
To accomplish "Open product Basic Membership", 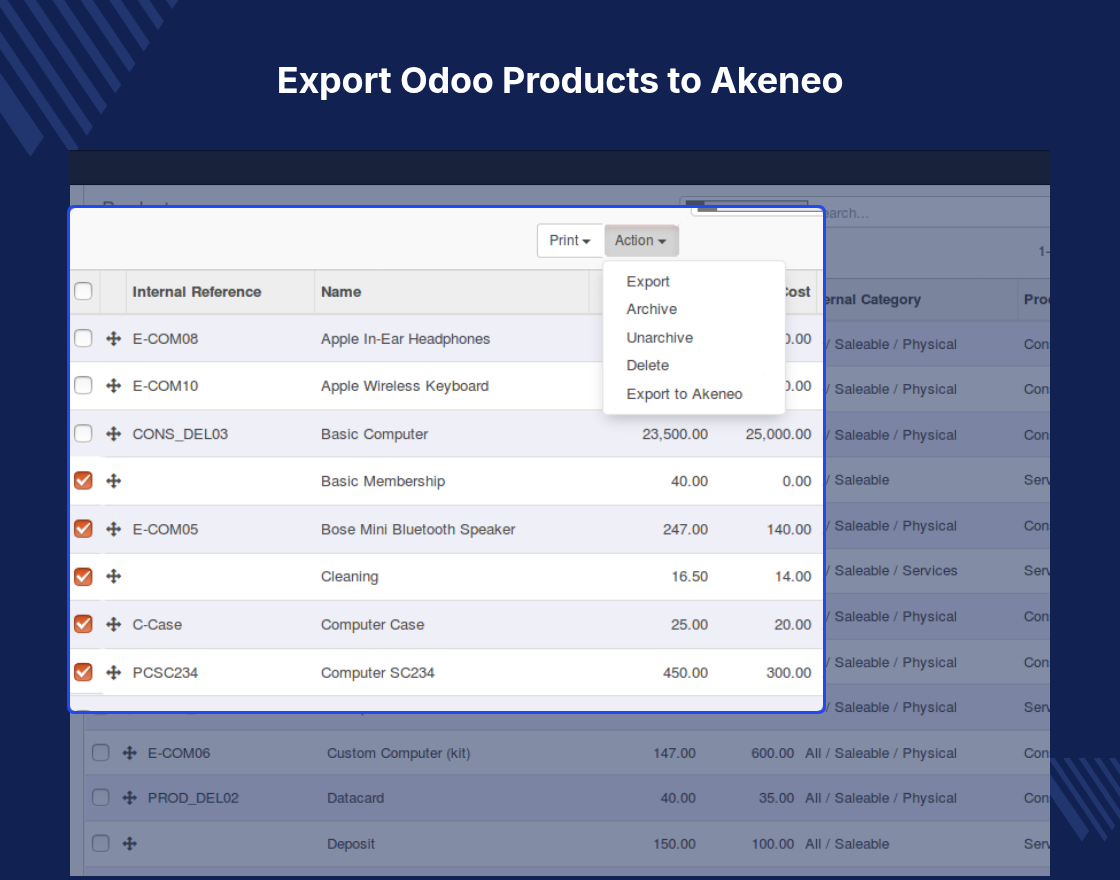I will tap(383, 481).
